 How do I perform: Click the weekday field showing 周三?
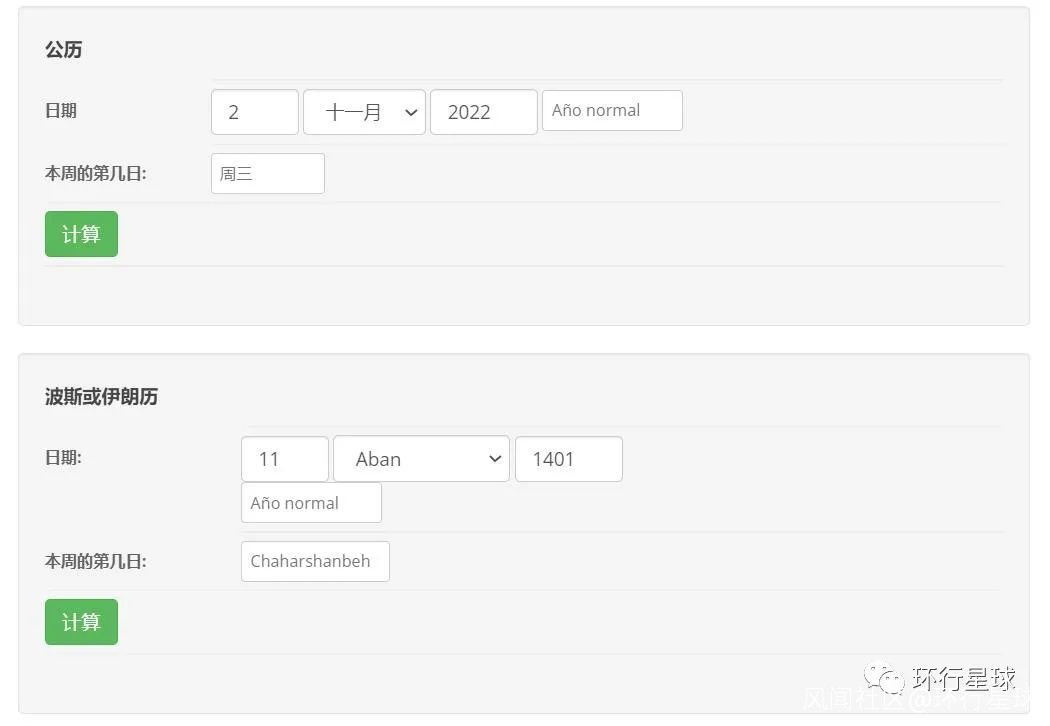267,174
